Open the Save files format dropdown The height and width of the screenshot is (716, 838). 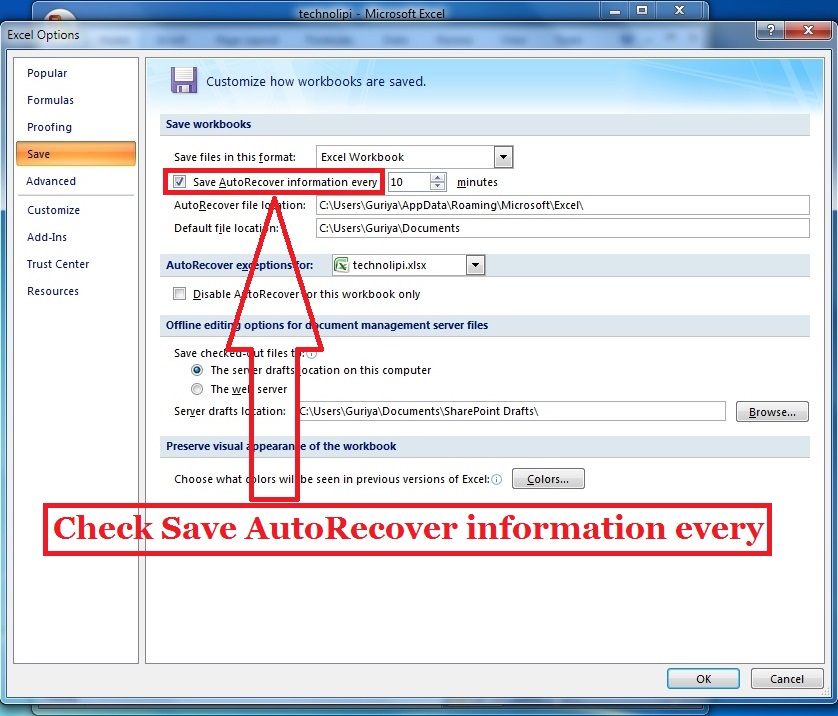click(503, 157)
